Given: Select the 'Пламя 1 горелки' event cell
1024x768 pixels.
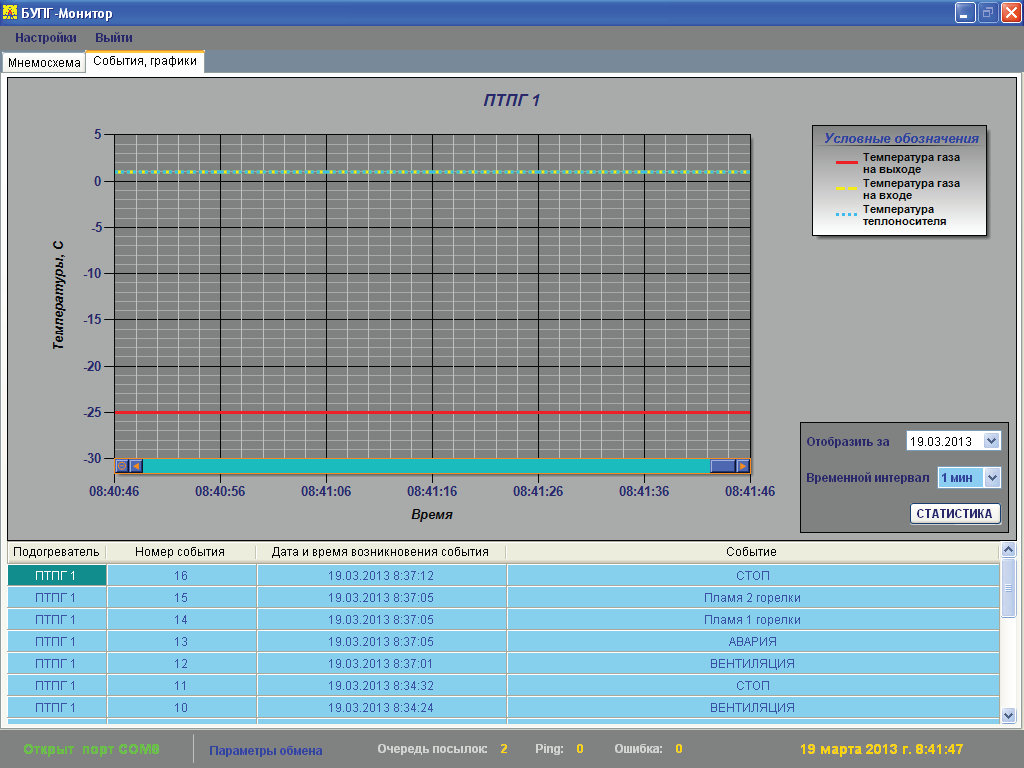Looking at the screenshot, I should pyautogui.click(x=753, y=619).
